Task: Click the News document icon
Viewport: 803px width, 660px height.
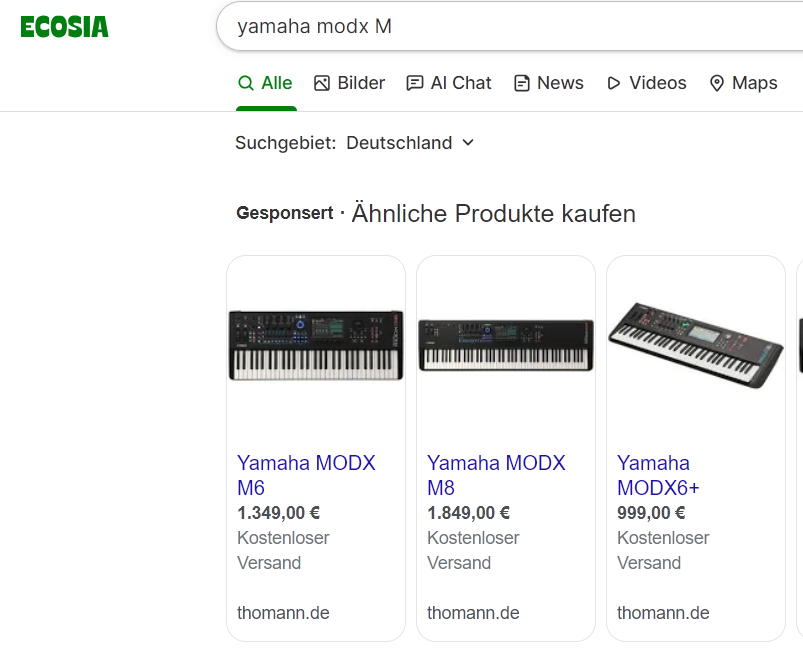Action: 522,83
